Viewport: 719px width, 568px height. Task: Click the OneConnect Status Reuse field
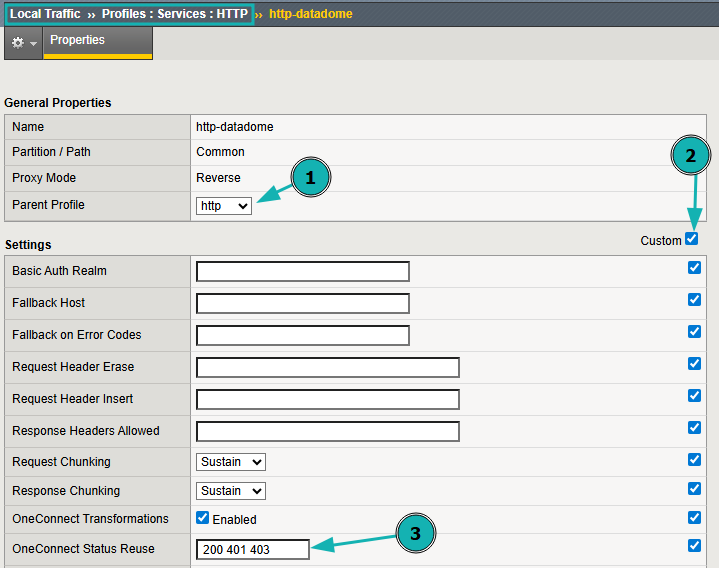253,549
